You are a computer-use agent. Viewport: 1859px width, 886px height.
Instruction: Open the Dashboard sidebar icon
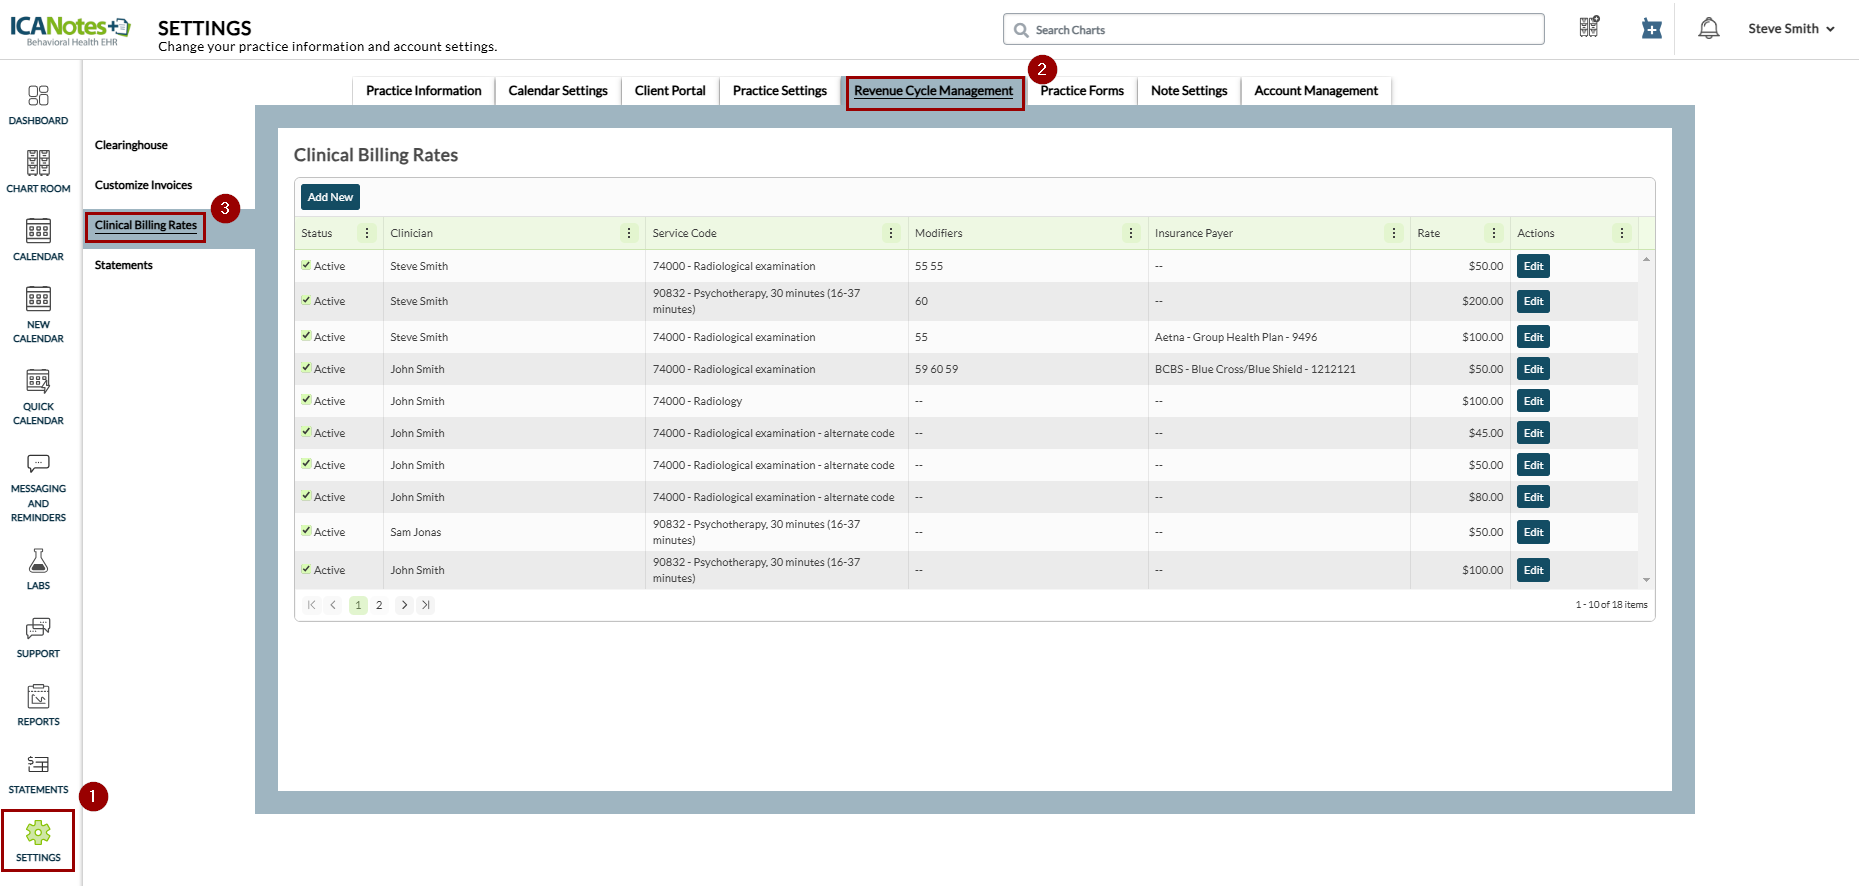click(x=38, y=96)
